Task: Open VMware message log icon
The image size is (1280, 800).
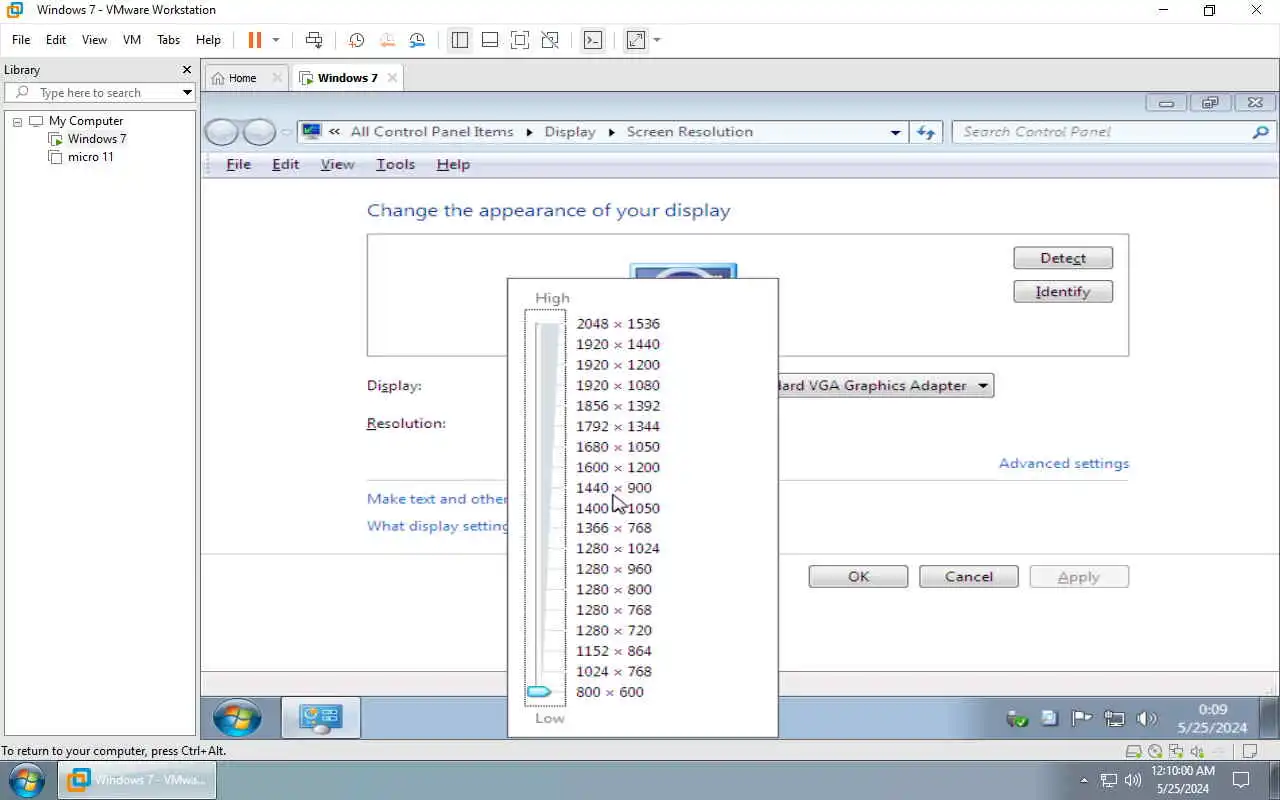Action: pos(1248,752)
